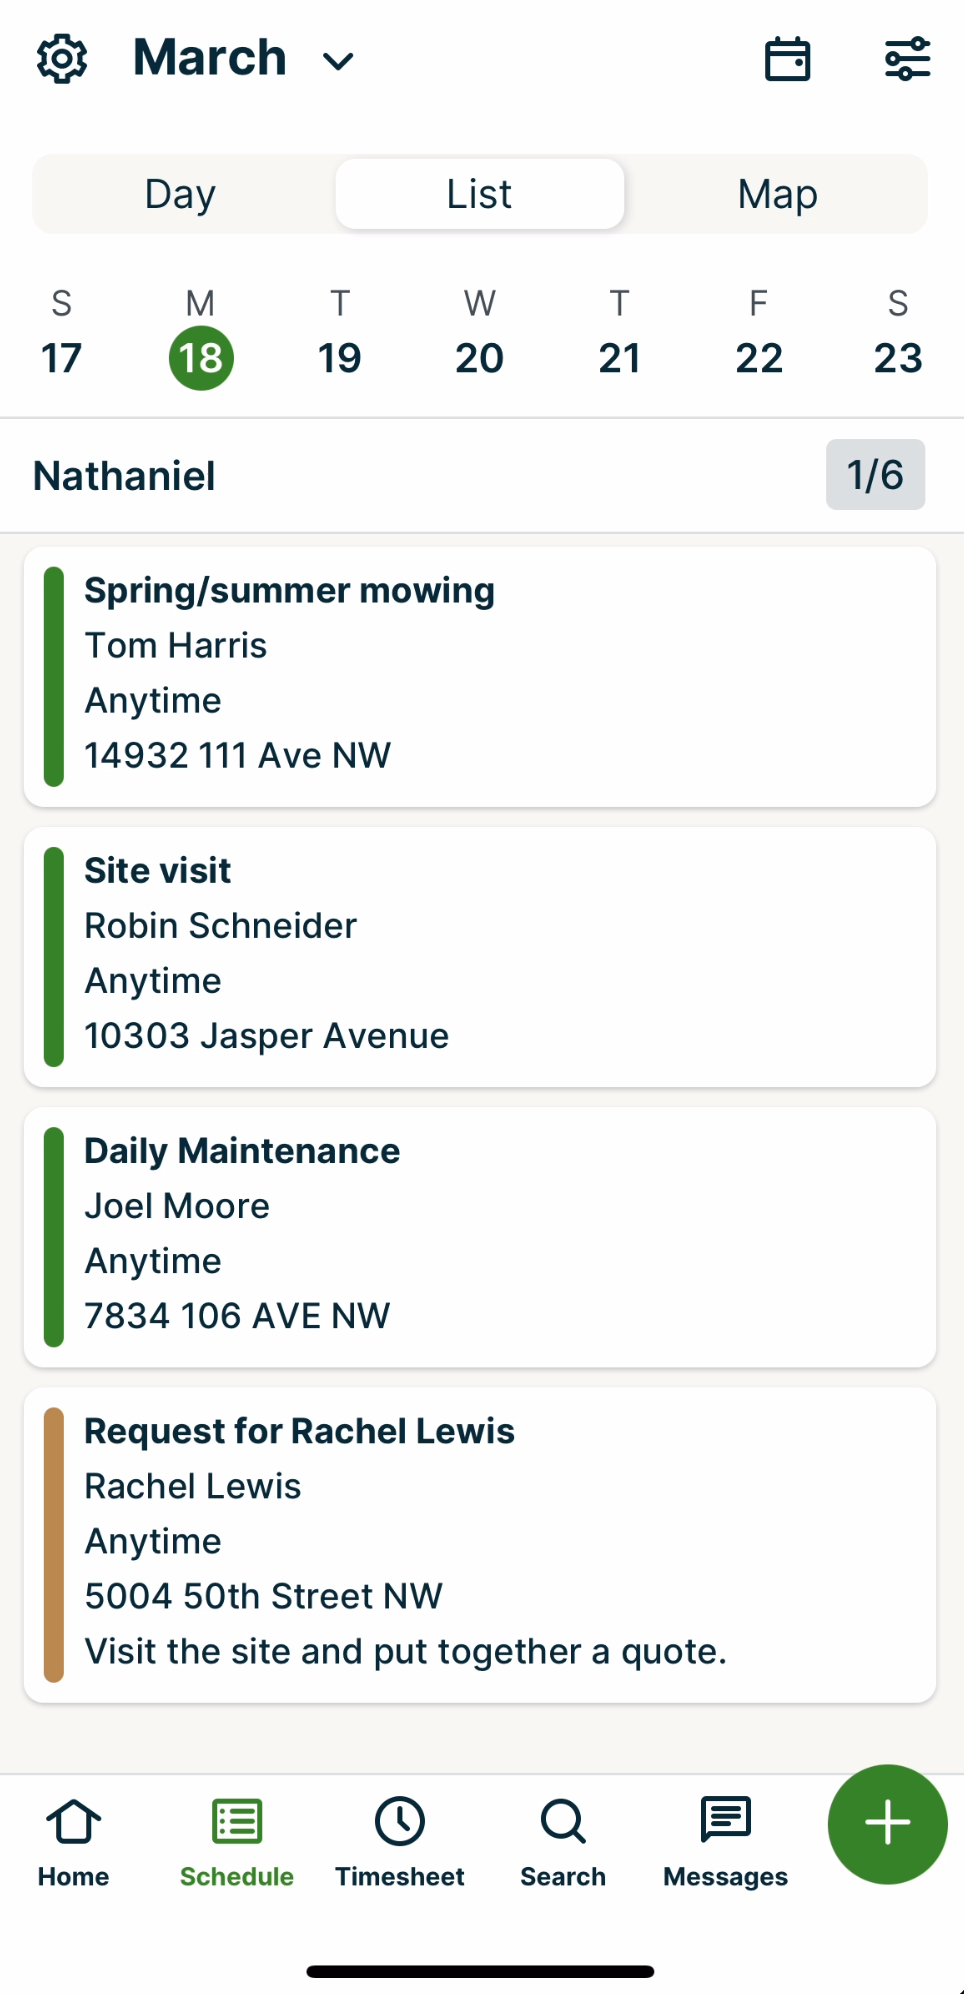Open the settings gear icon
The height and width of the screenshot is (1994, 964).
[x=62, y=57]
